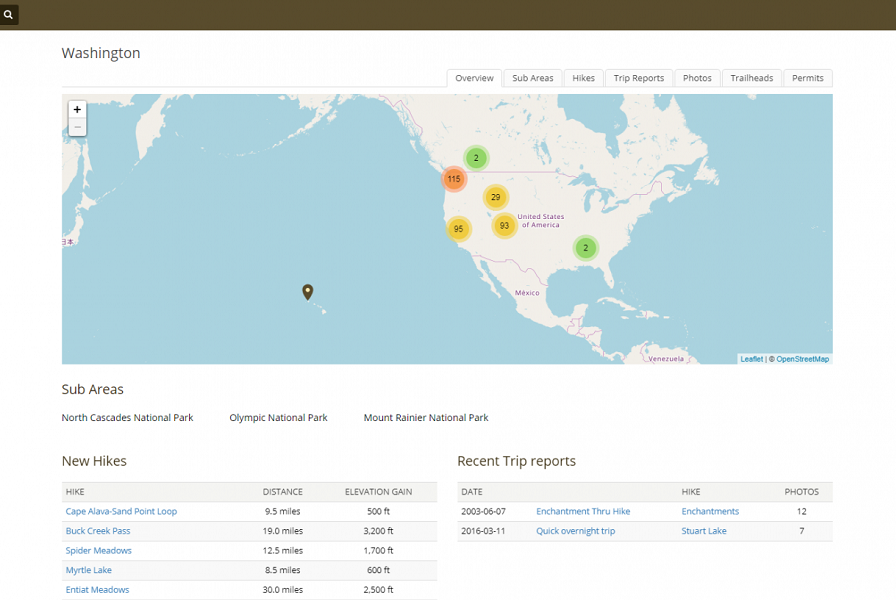This screenshot has height=600, width=896.
Task: Open the Photos tab
Action: point(697,78)
